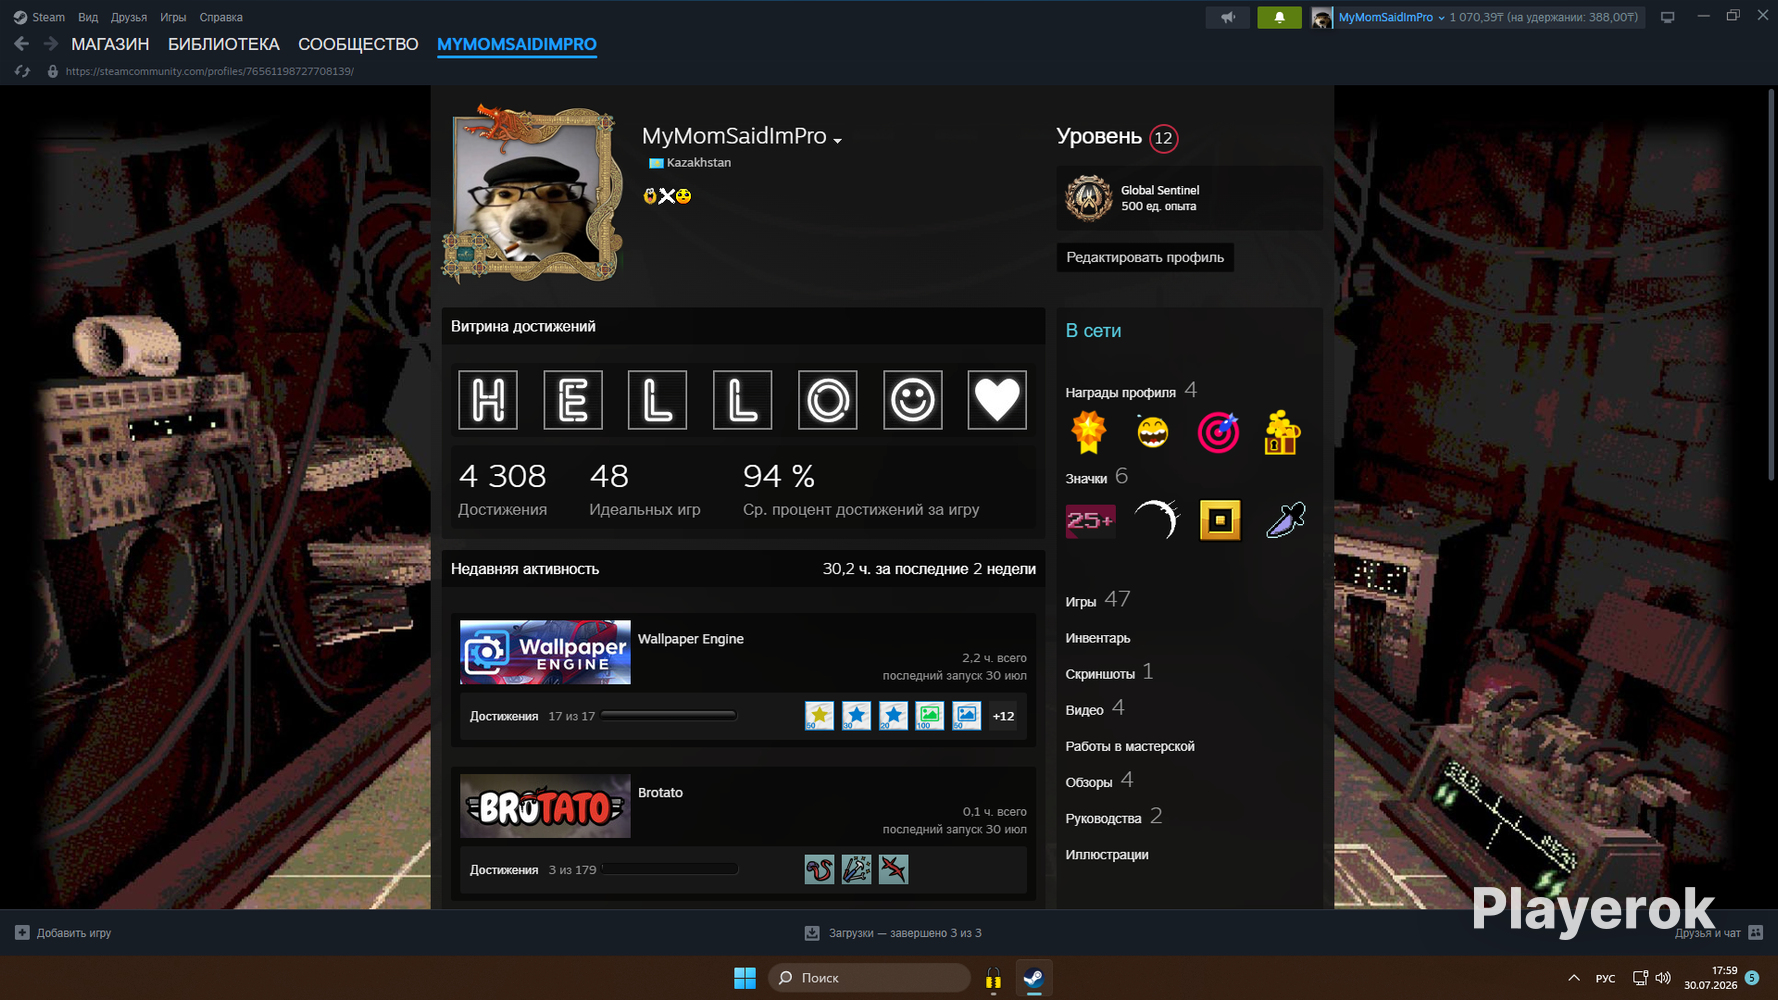The height and width of the screenshot is (1000, 1778).
Task: Click the Downloads status icon
Action: [812, 933]
